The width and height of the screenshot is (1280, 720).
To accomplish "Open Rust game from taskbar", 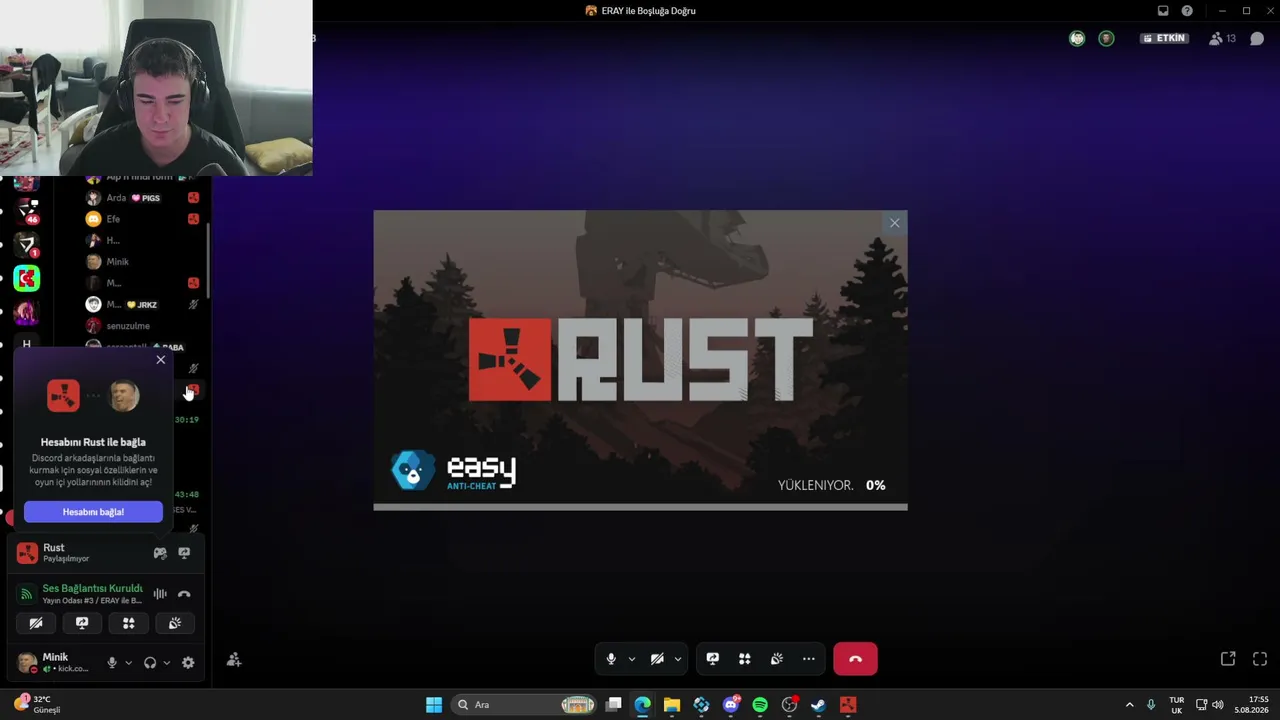I will (848, 705).
